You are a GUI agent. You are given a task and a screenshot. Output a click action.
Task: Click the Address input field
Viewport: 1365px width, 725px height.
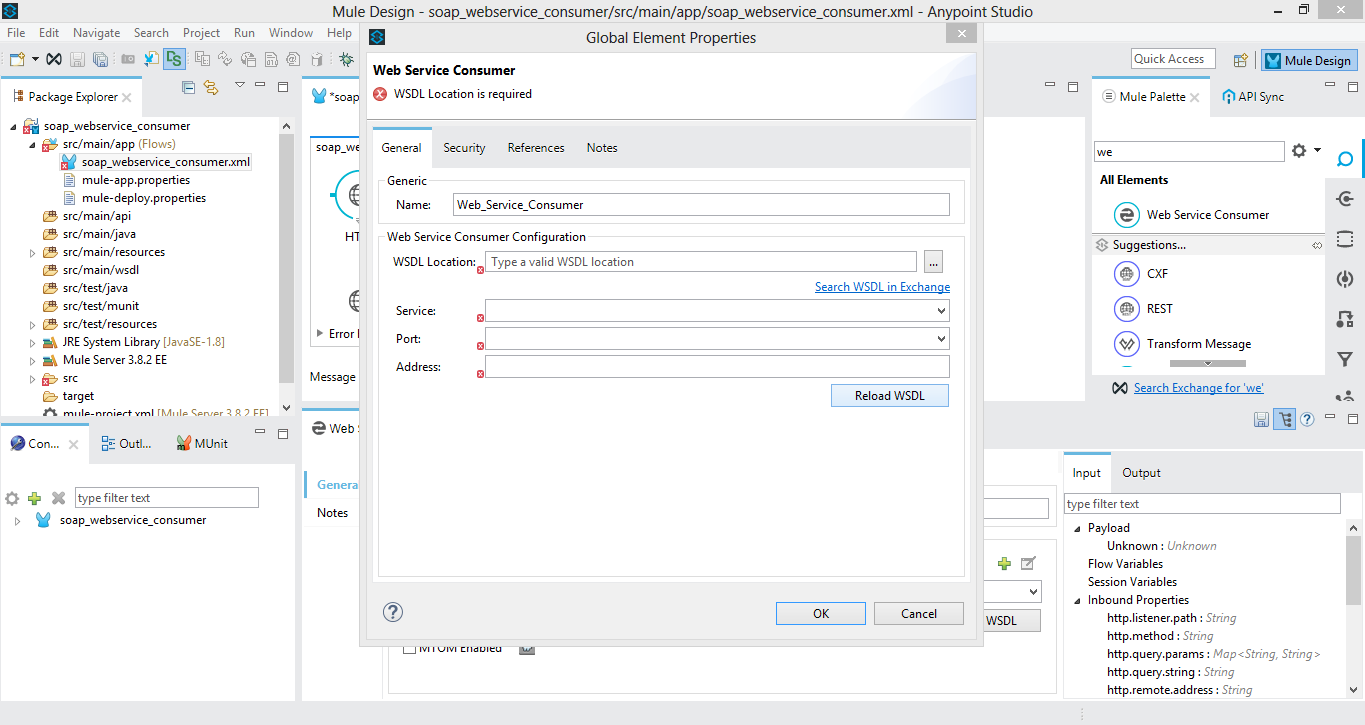click(x=717, y=367)
